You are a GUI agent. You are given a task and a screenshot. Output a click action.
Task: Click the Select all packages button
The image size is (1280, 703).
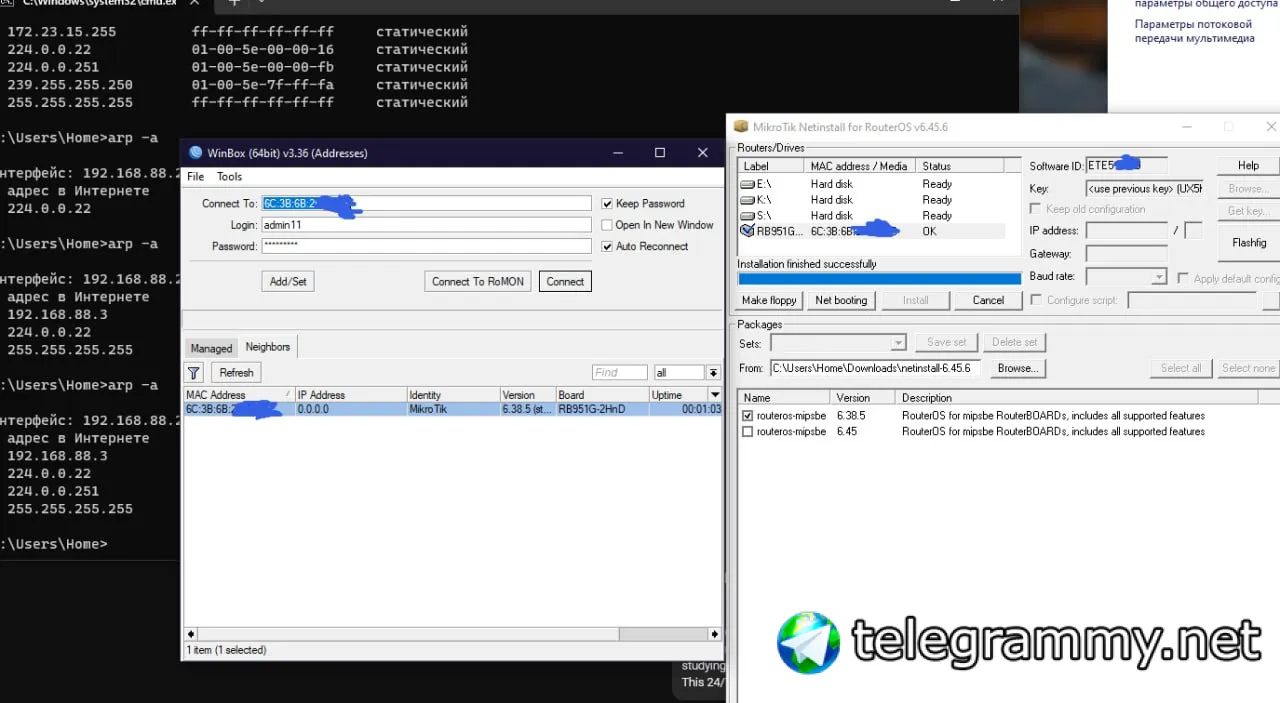tap(1181, 368)
